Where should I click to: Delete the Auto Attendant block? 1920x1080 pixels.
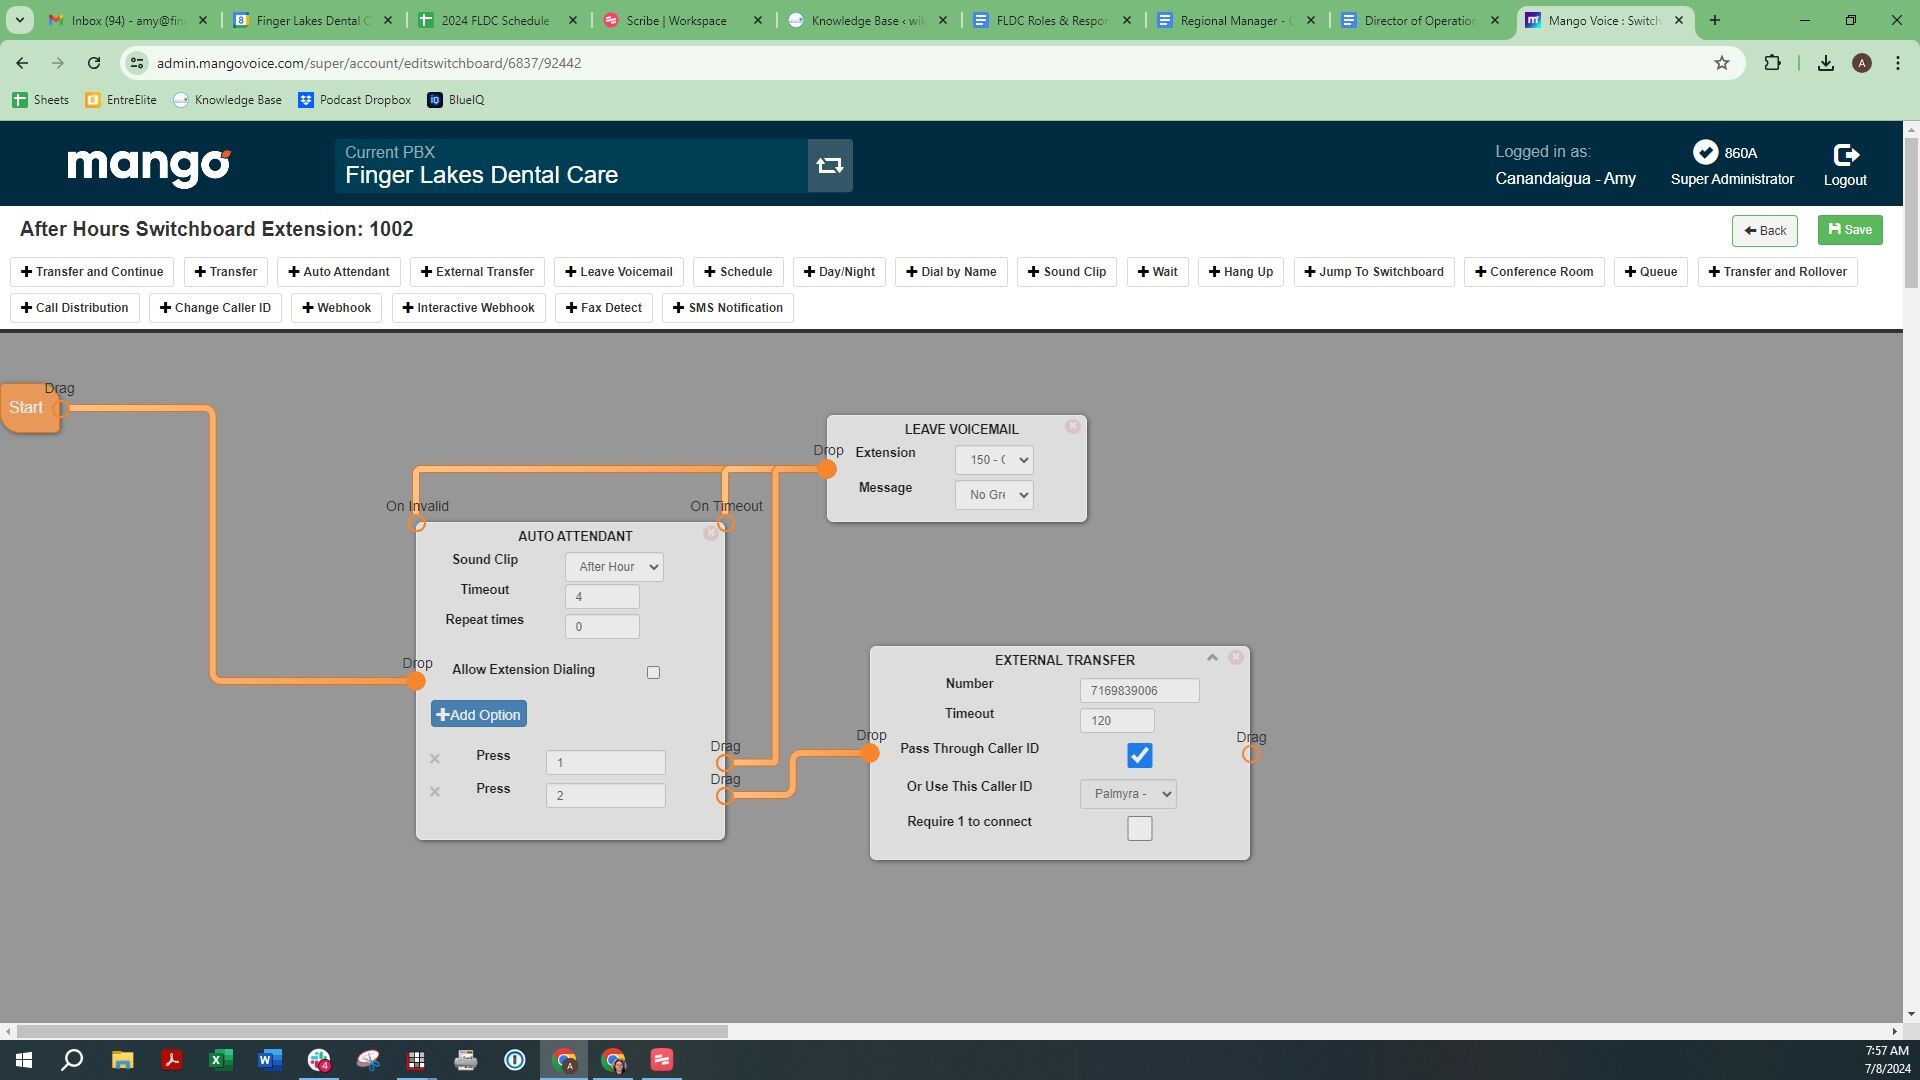[710, 534]
